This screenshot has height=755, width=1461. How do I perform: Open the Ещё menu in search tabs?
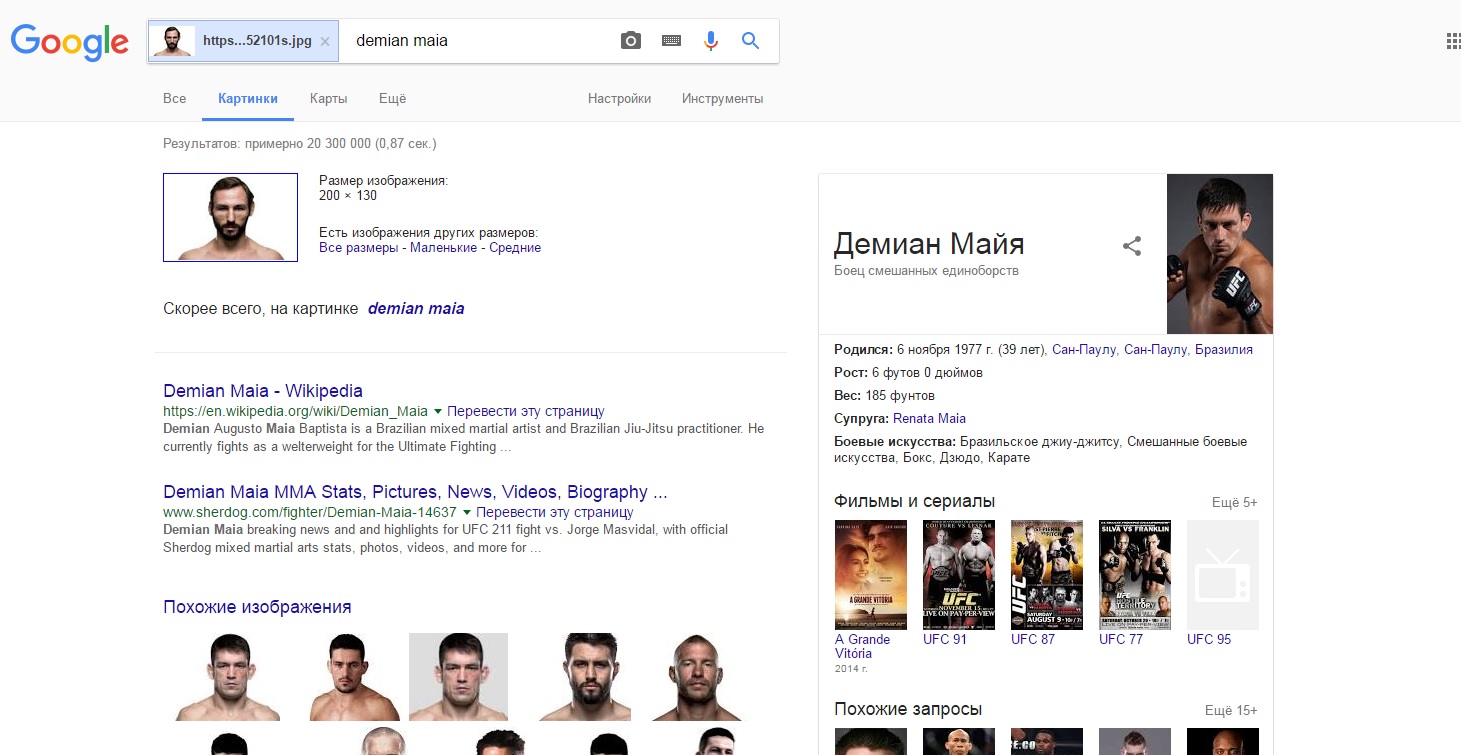pos(392,99)
